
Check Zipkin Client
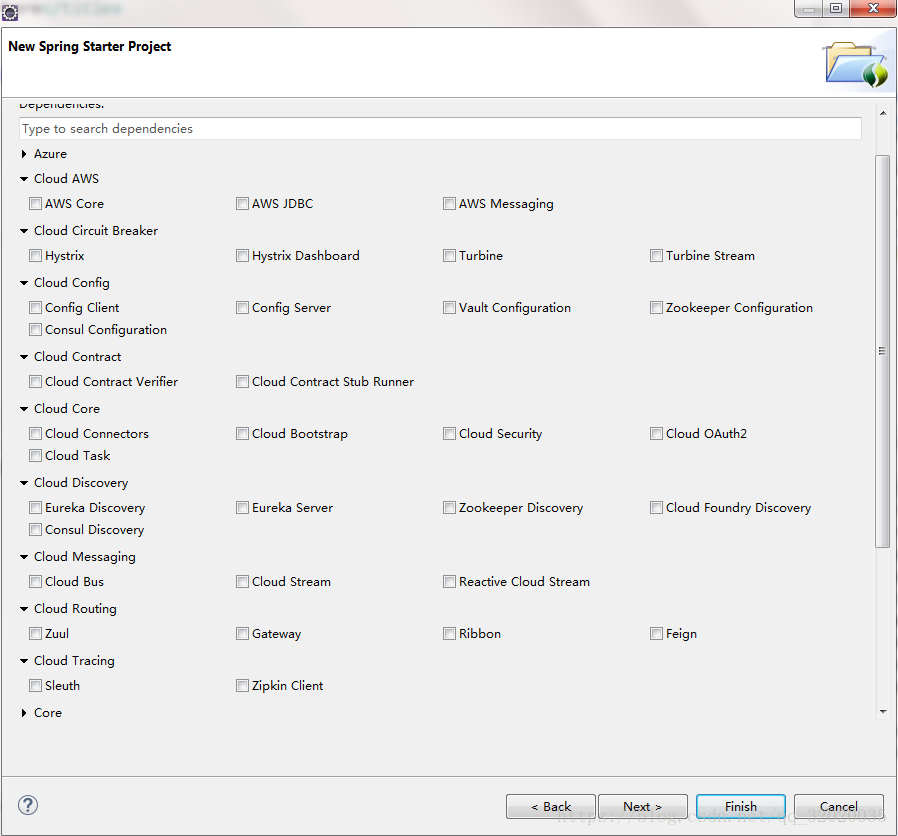click(242, 685)
